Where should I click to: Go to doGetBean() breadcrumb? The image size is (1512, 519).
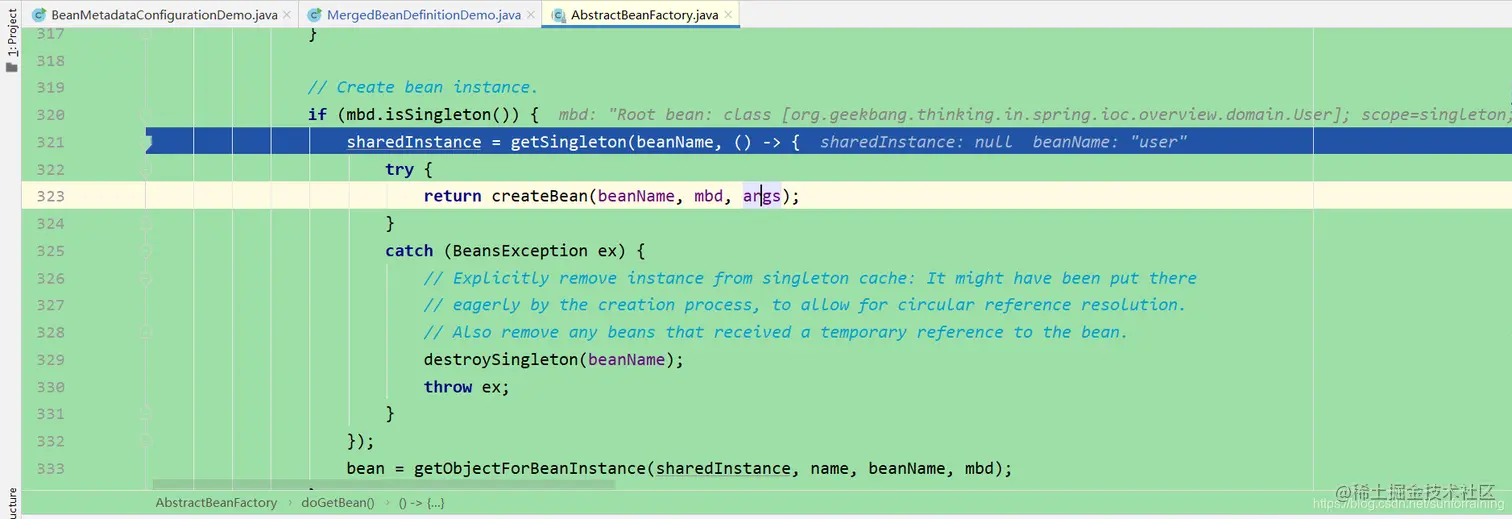pyautogui.click(x=338, y=503)
